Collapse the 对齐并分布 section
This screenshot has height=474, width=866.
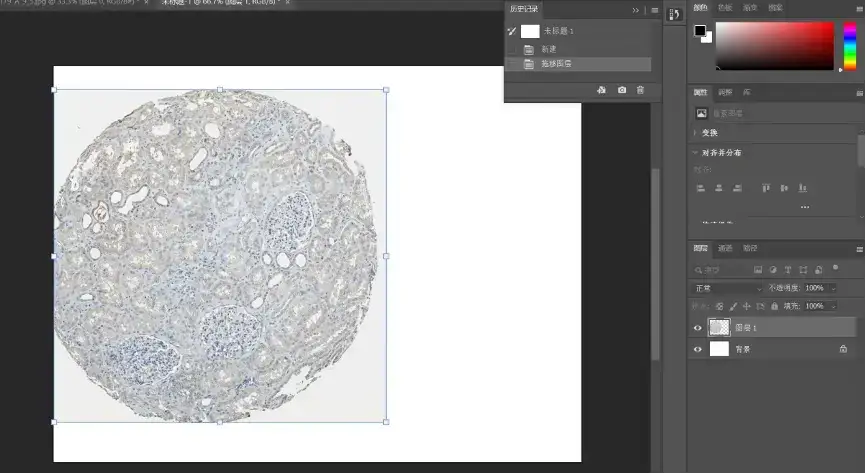coord(696,153)
